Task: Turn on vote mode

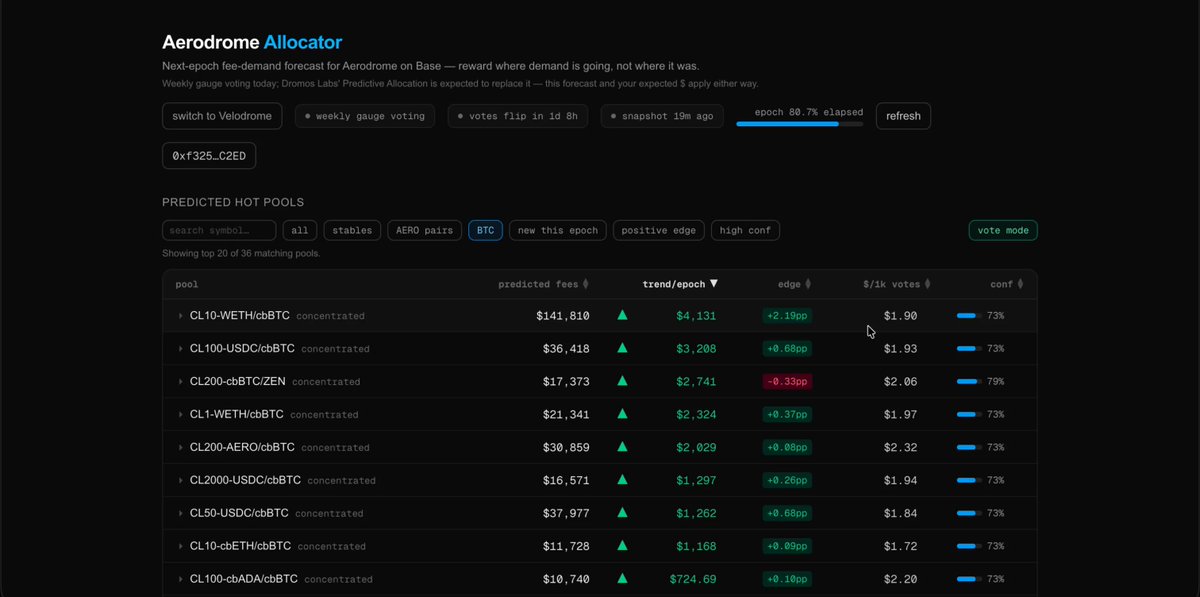Action: tap(1003, 230)
